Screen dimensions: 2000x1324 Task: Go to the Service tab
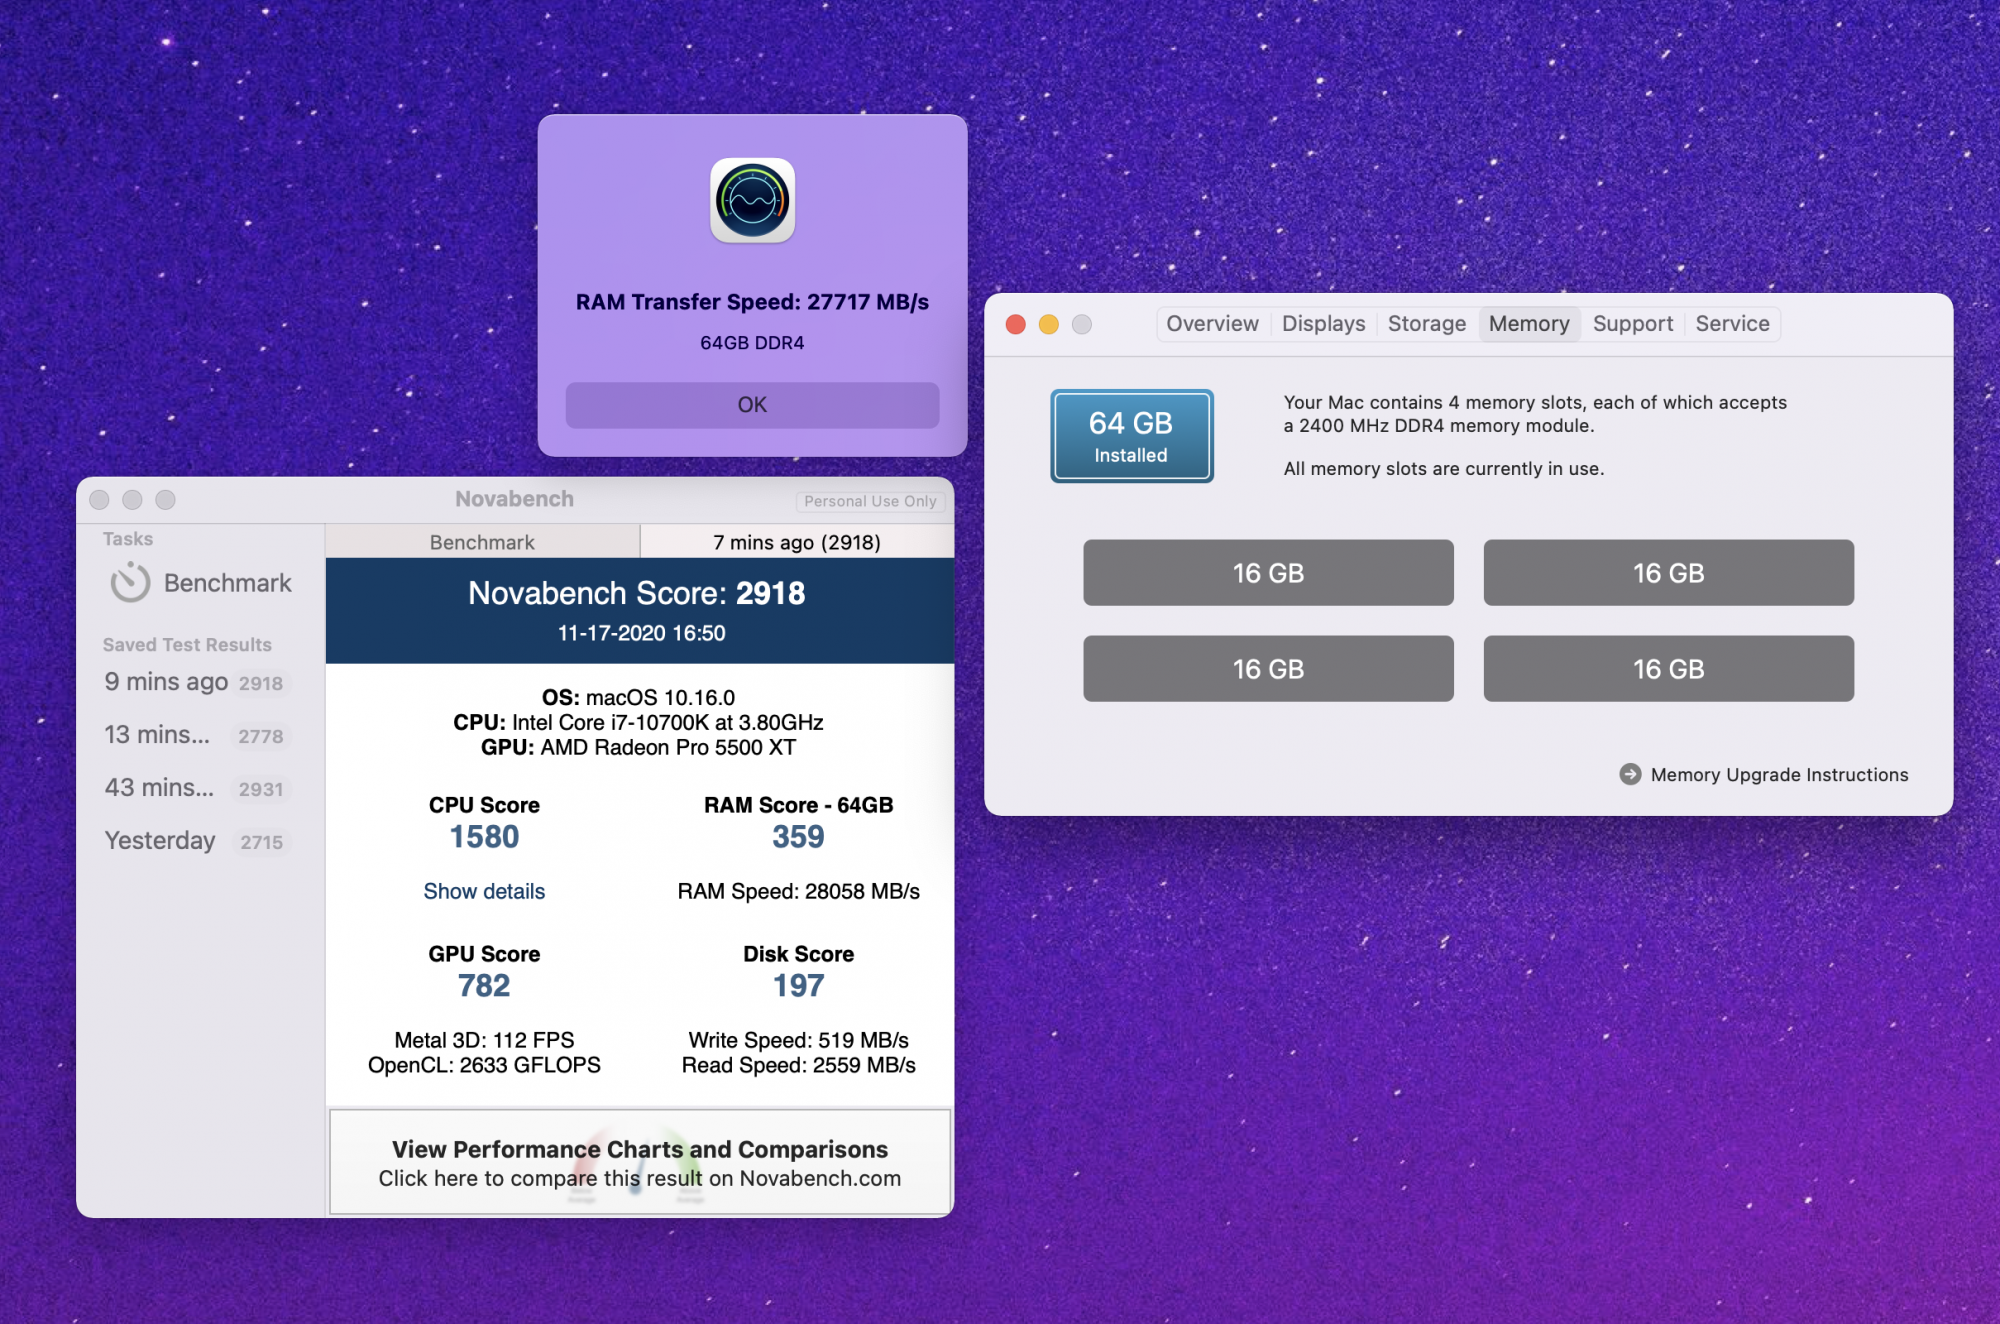[1732, 324]
